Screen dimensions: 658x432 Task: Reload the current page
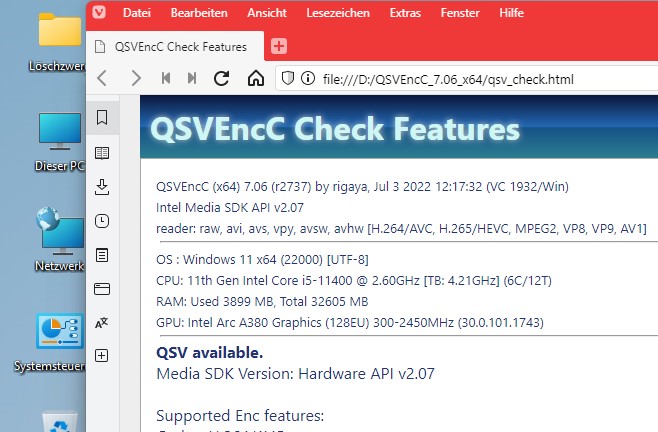(222, 78)
